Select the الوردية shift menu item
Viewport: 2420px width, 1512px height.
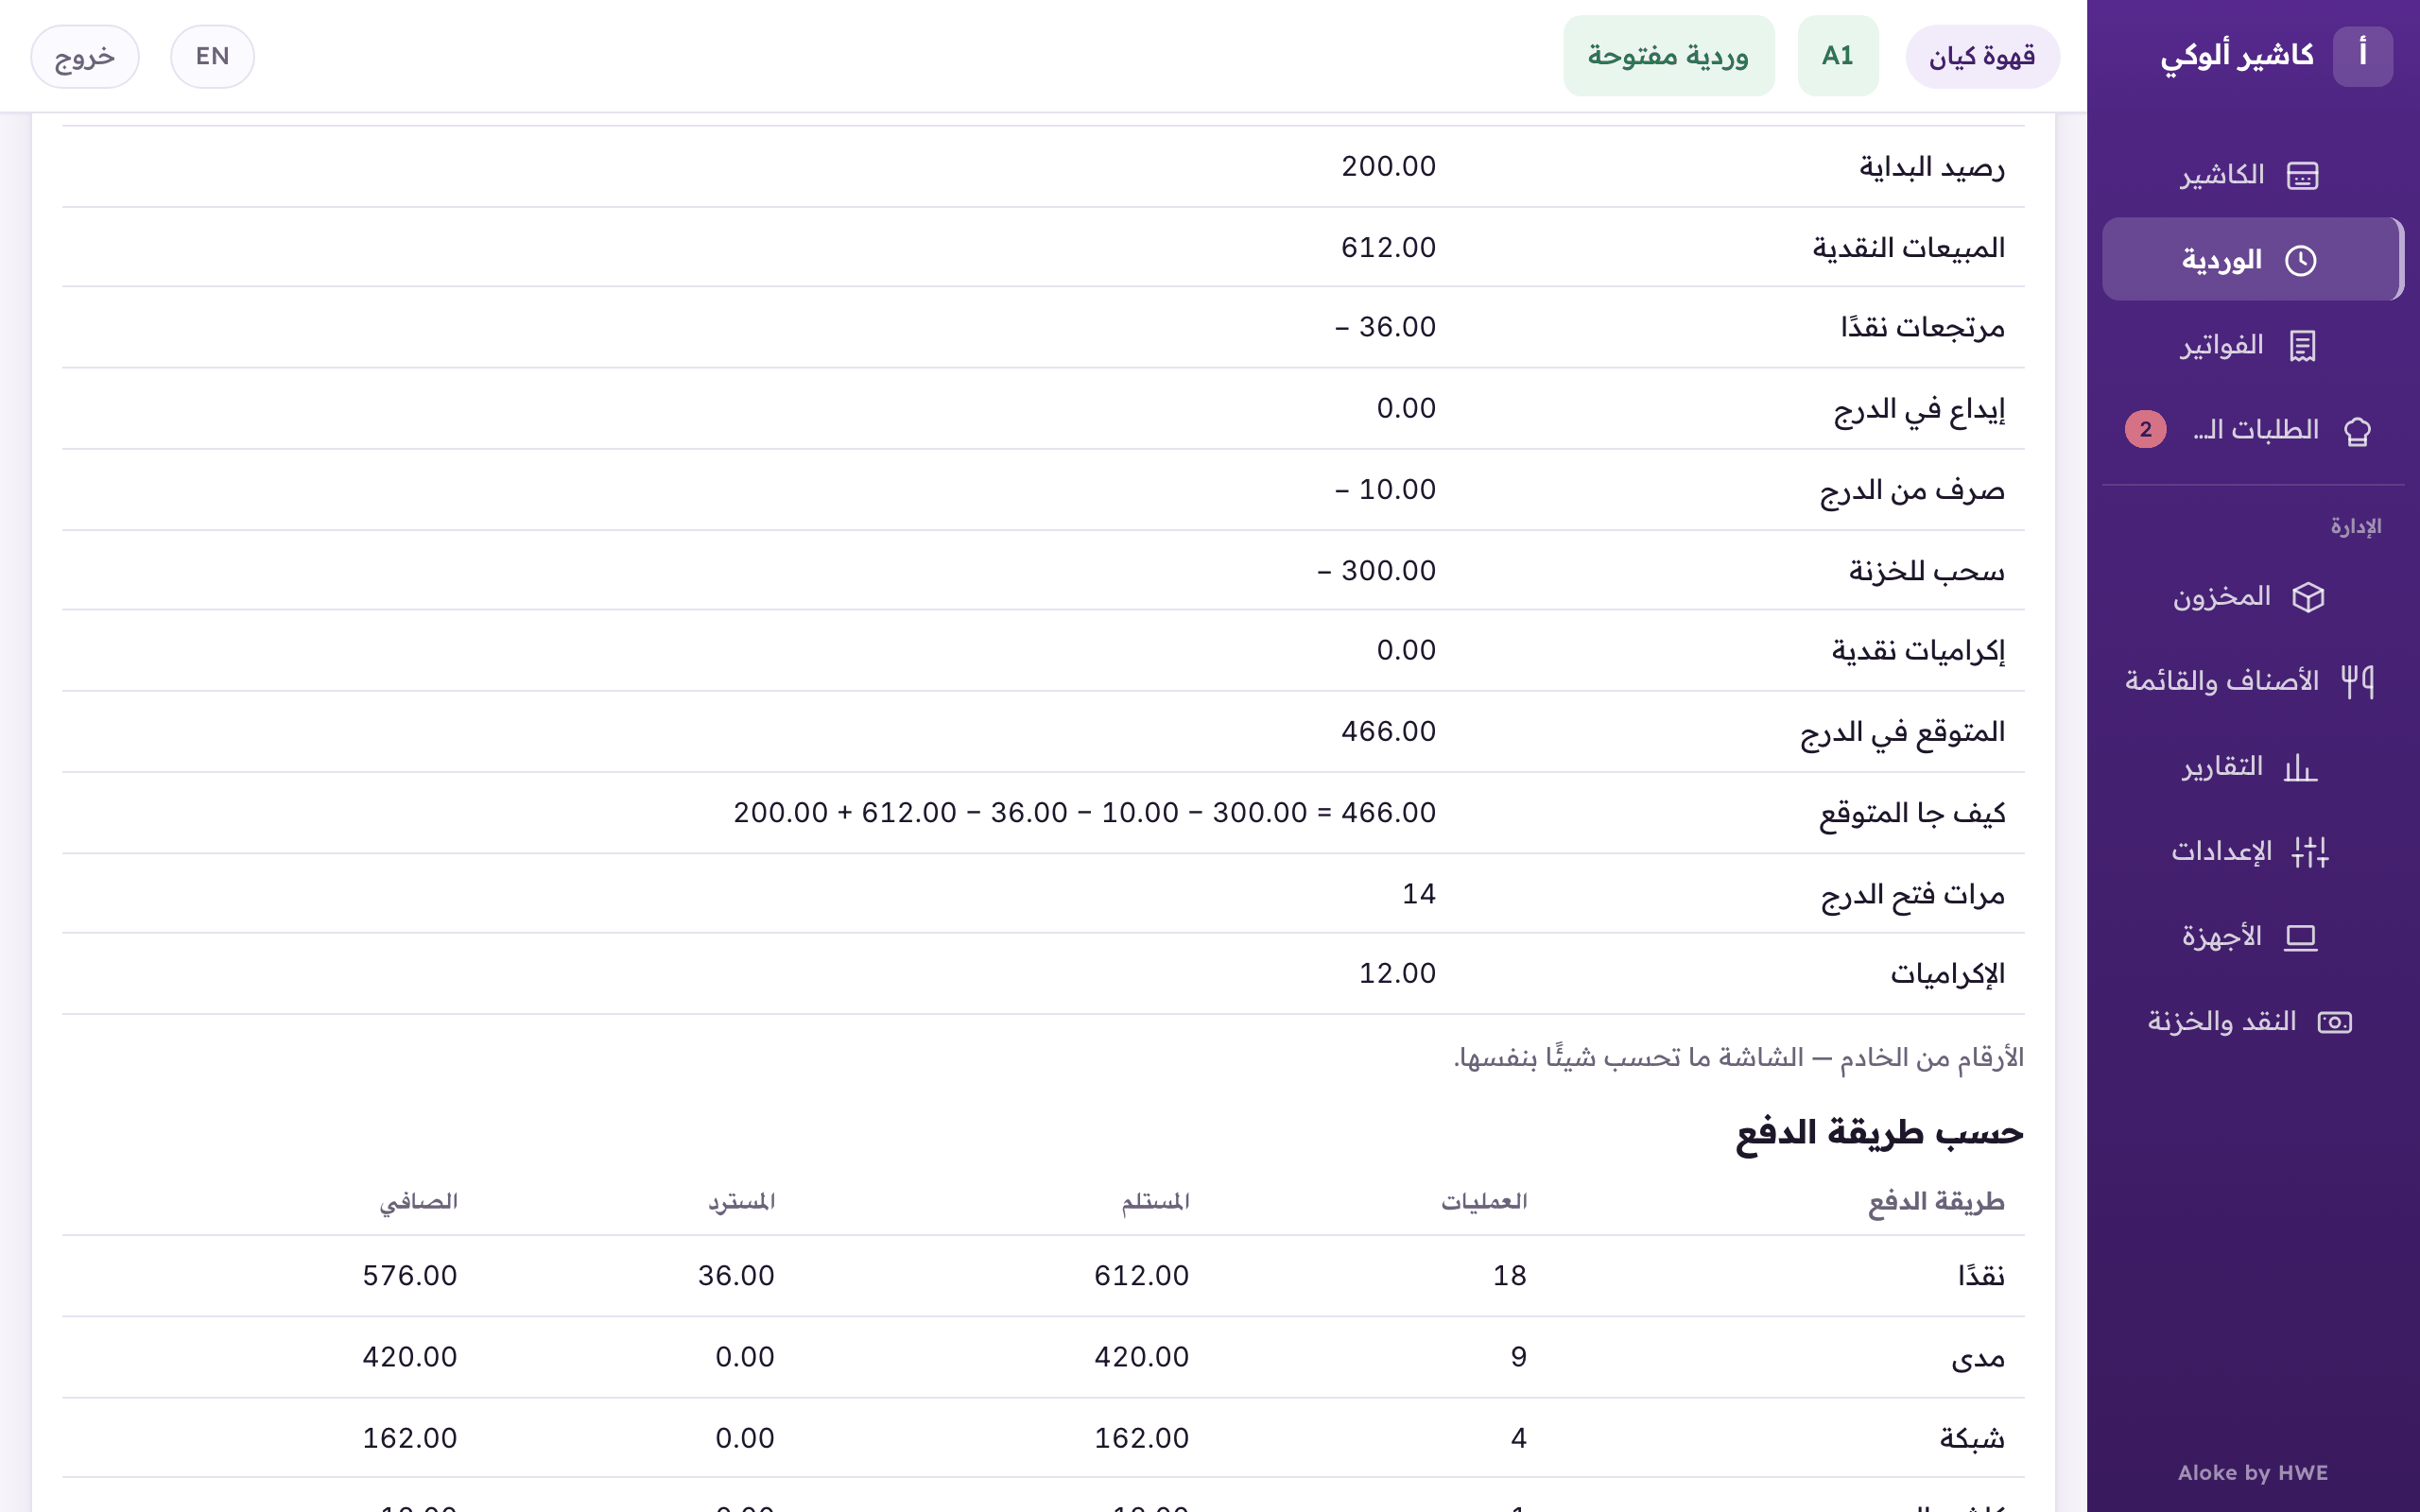(x=2252, y=260)
